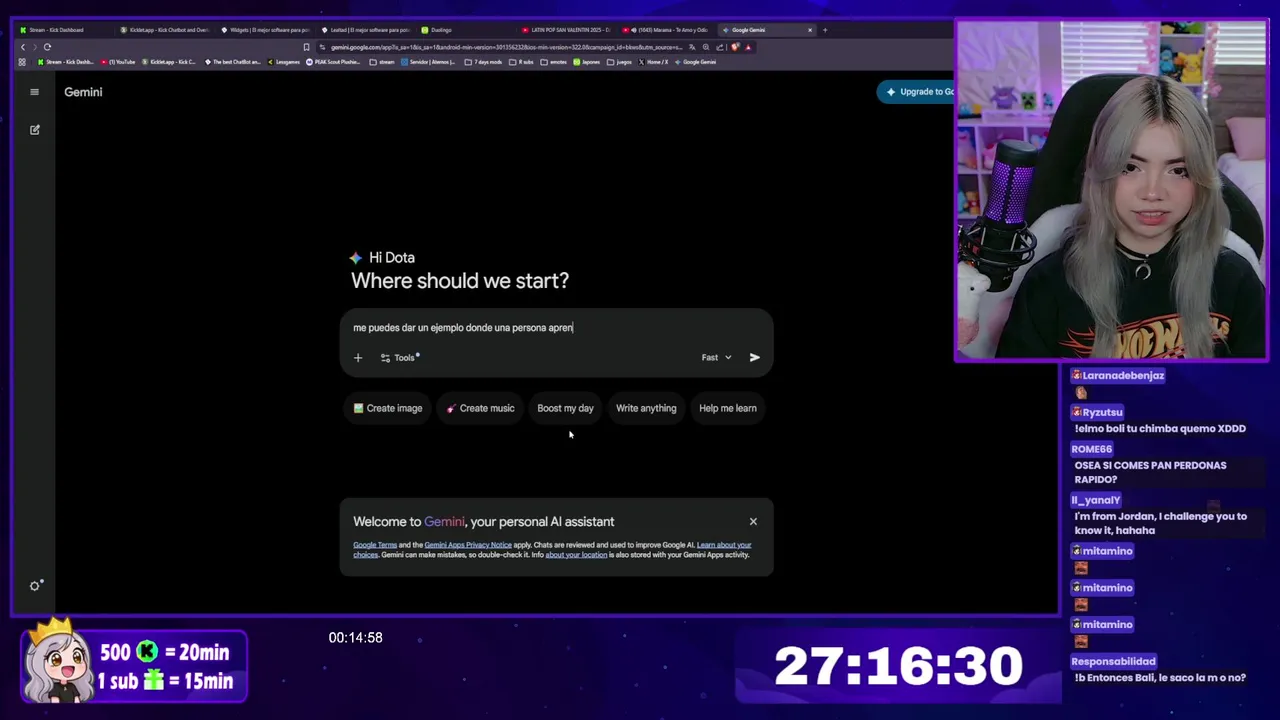The width and height of the screenshot is (1280, 720).
Task: Open the Brave Rewards triangle icon
Action: [748, 47]
